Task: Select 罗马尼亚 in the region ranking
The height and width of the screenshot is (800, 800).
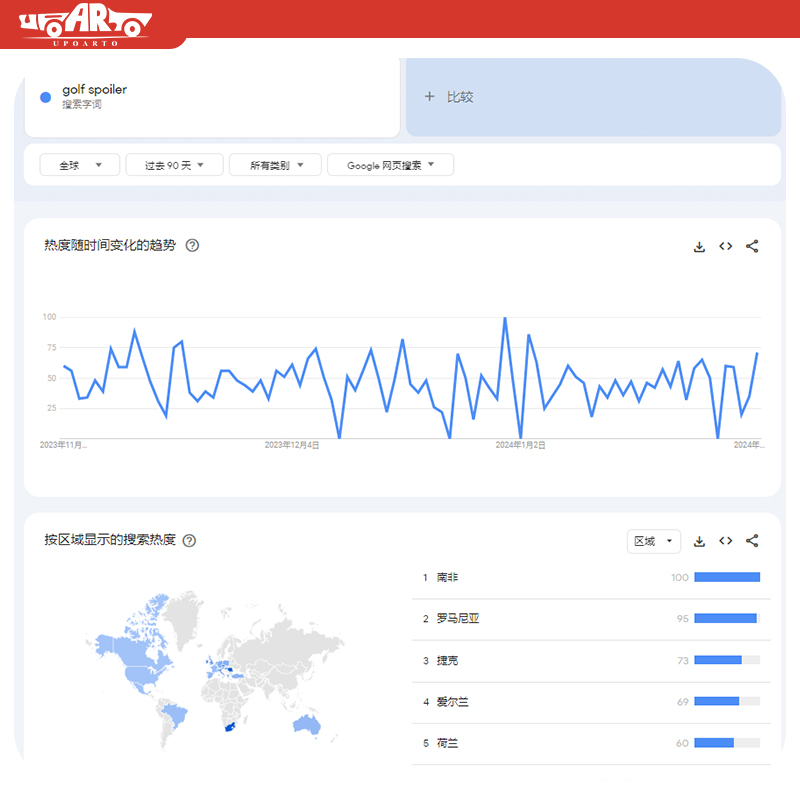Action: 591,619
